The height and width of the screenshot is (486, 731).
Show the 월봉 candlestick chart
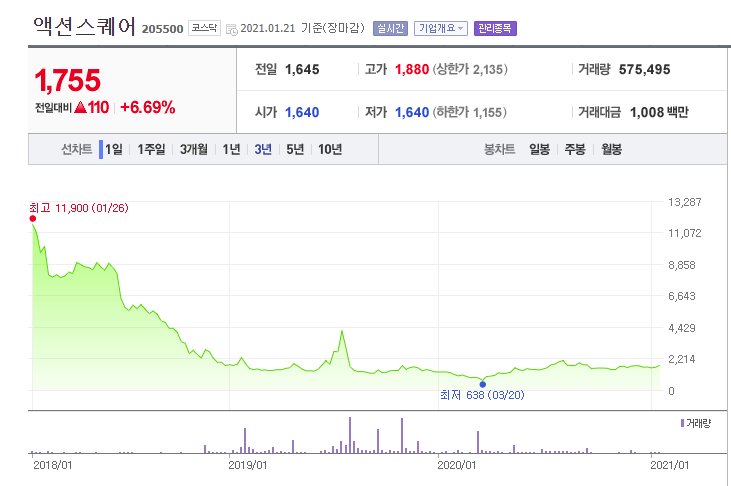(x=611, y=149)
